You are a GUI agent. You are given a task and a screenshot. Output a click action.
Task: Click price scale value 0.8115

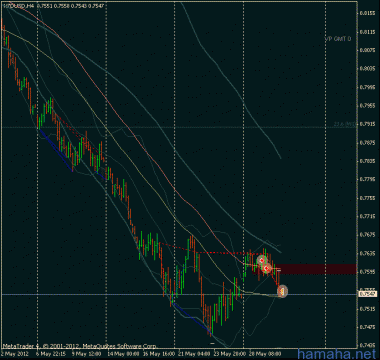click(368, 32)
